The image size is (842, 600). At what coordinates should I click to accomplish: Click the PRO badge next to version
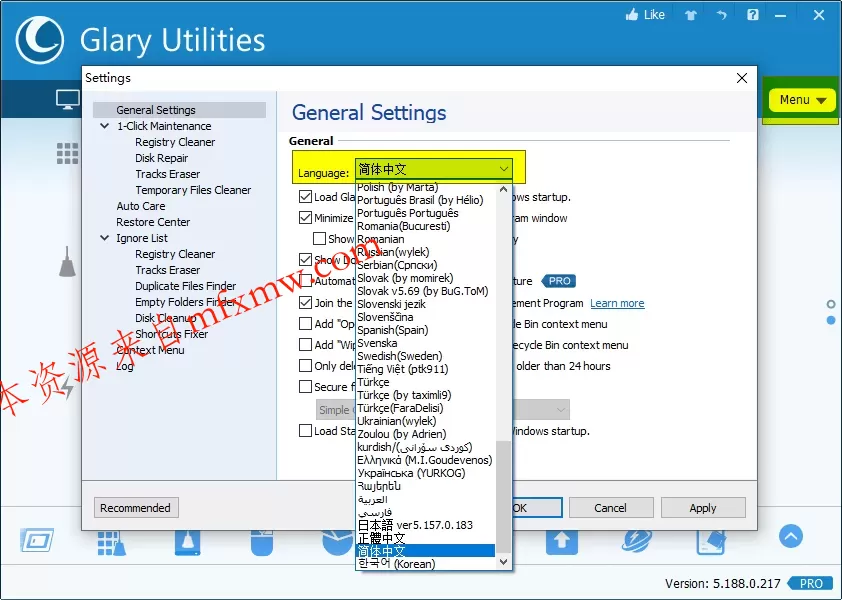coord(810,583)
